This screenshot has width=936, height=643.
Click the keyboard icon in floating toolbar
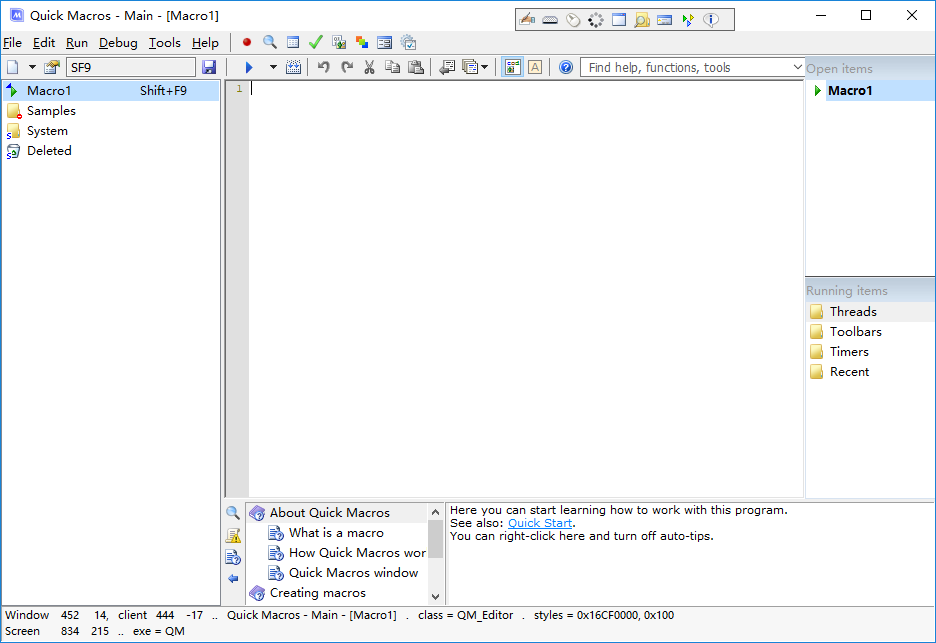(550, 19)
